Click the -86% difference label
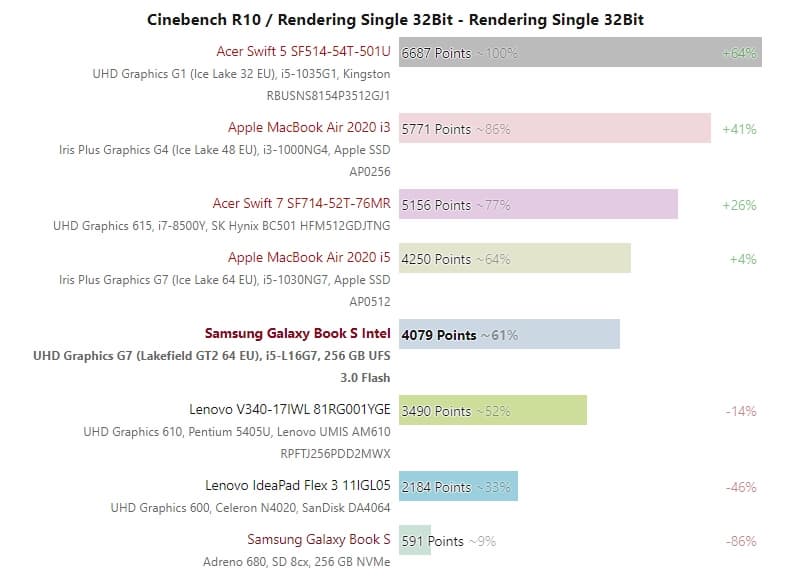This screenshot has width=786, height=582. pyautogui.click(x=740, y=541)
